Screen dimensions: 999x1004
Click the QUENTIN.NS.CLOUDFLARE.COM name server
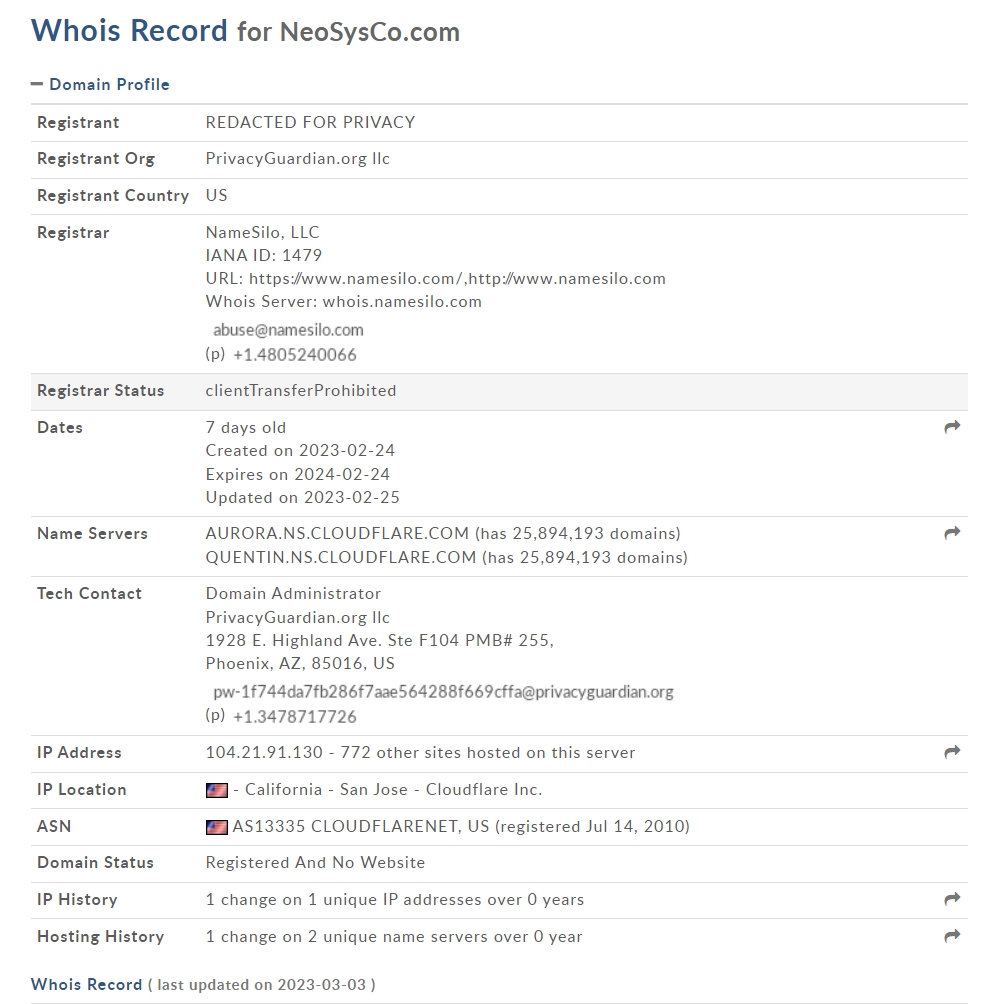(341, 557)
